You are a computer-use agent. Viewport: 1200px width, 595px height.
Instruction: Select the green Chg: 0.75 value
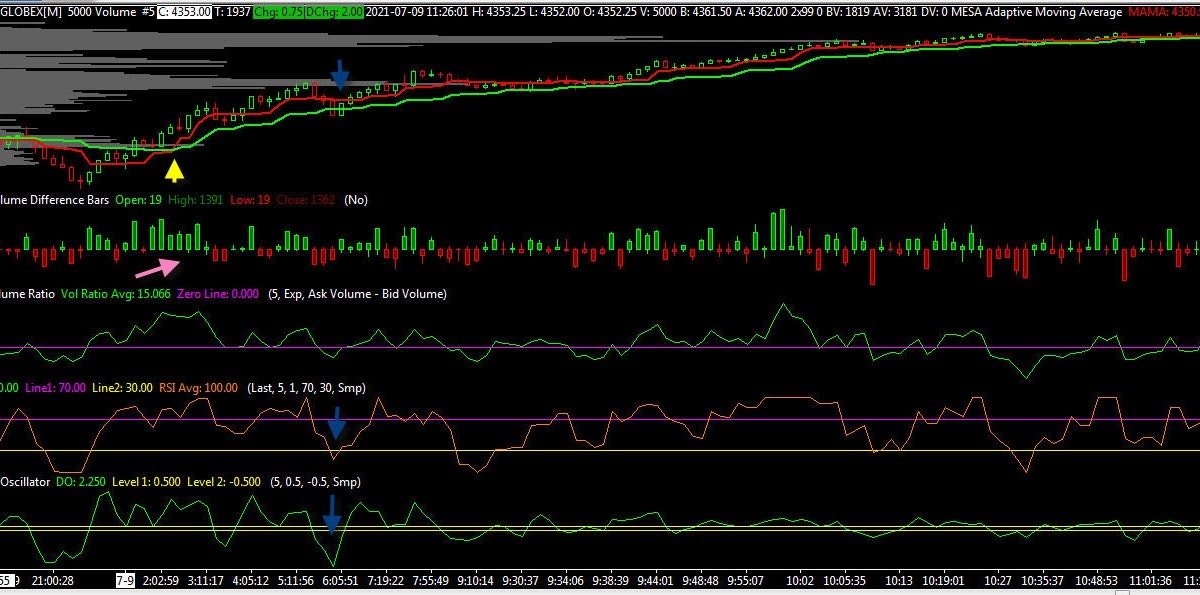[279, 11]
